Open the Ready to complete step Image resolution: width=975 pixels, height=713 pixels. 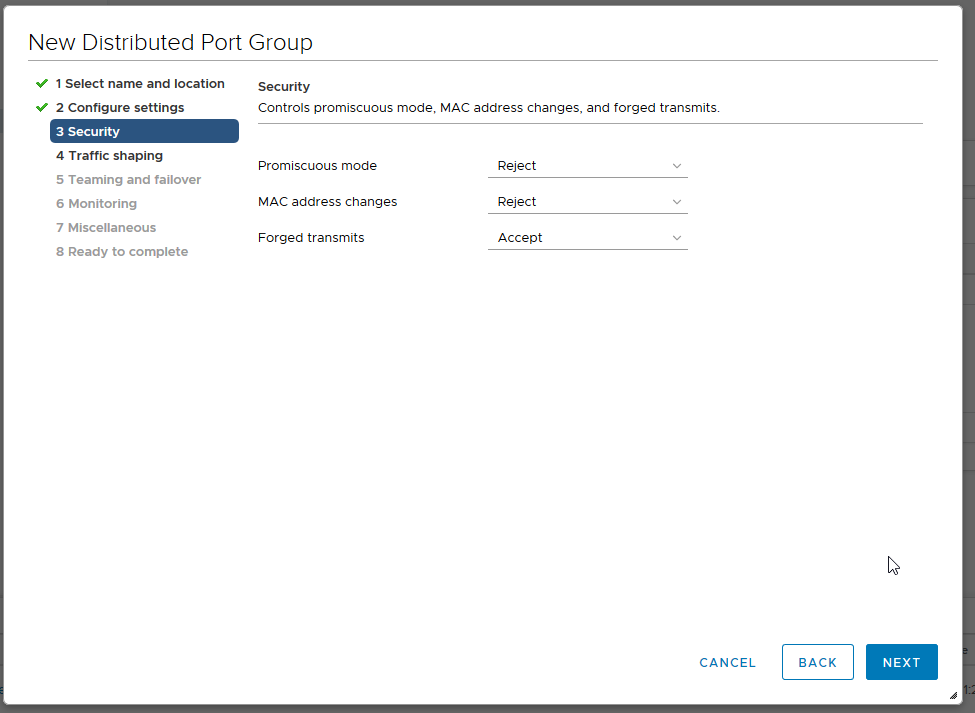pos(122,251)
